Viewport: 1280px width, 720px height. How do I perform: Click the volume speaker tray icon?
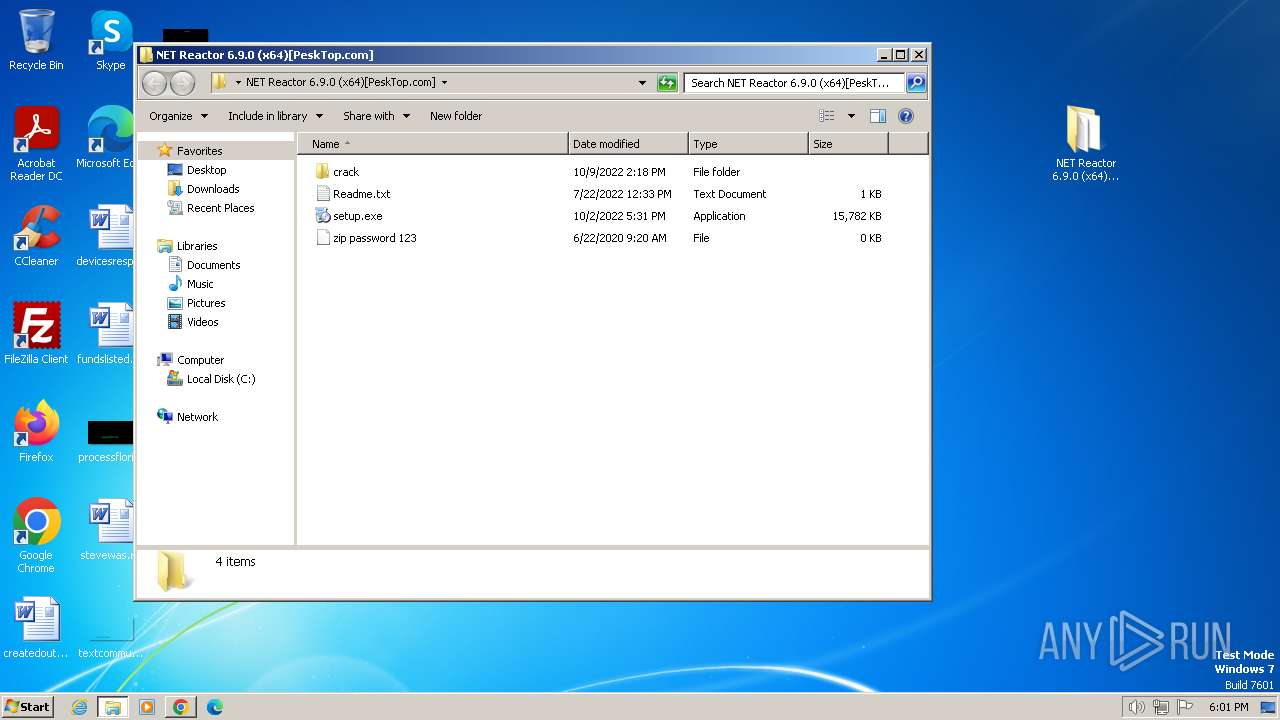click(1136, 707)
